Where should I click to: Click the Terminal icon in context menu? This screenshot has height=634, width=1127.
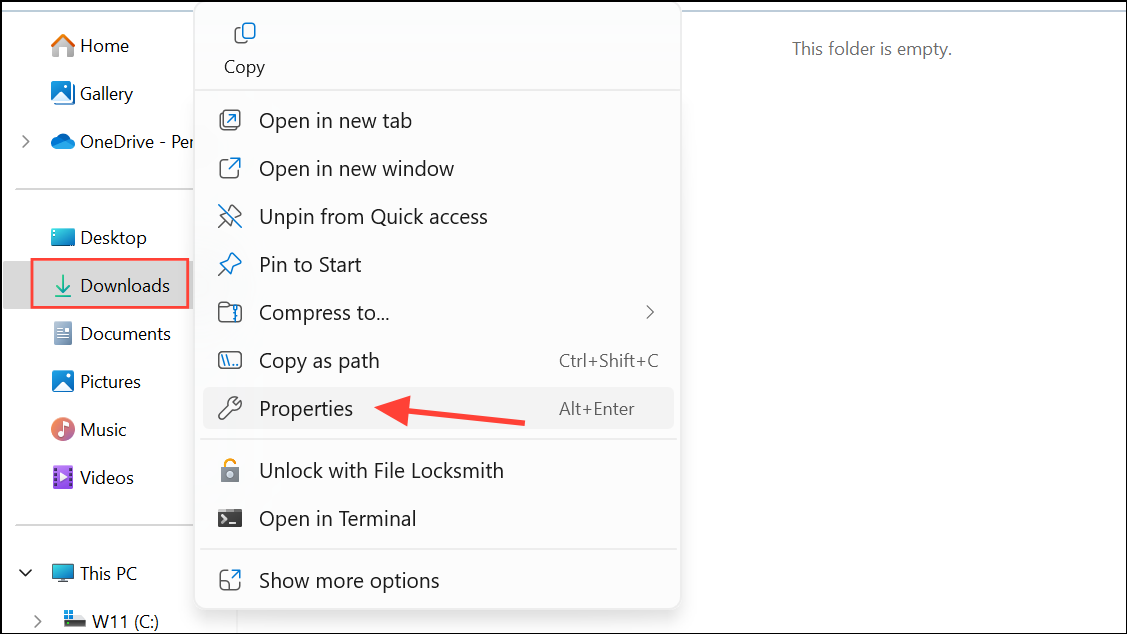pos(230,518)
